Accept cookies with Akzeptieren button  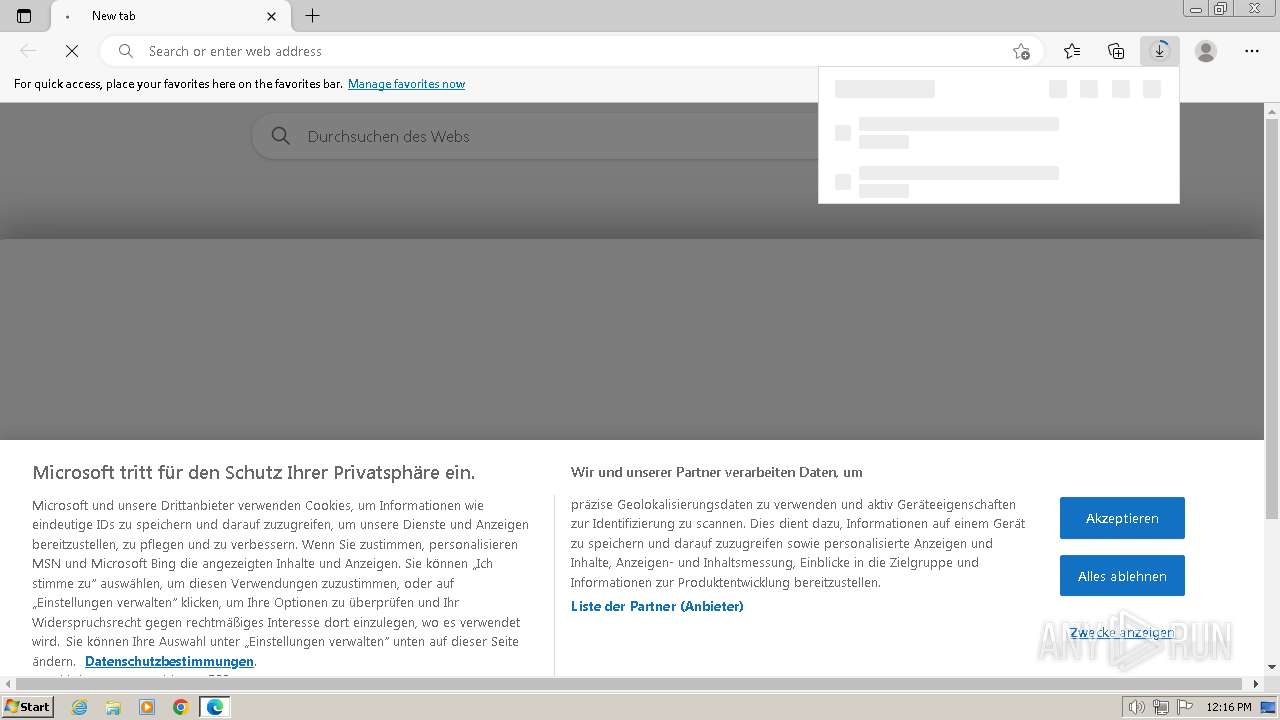coord(1122,518)
